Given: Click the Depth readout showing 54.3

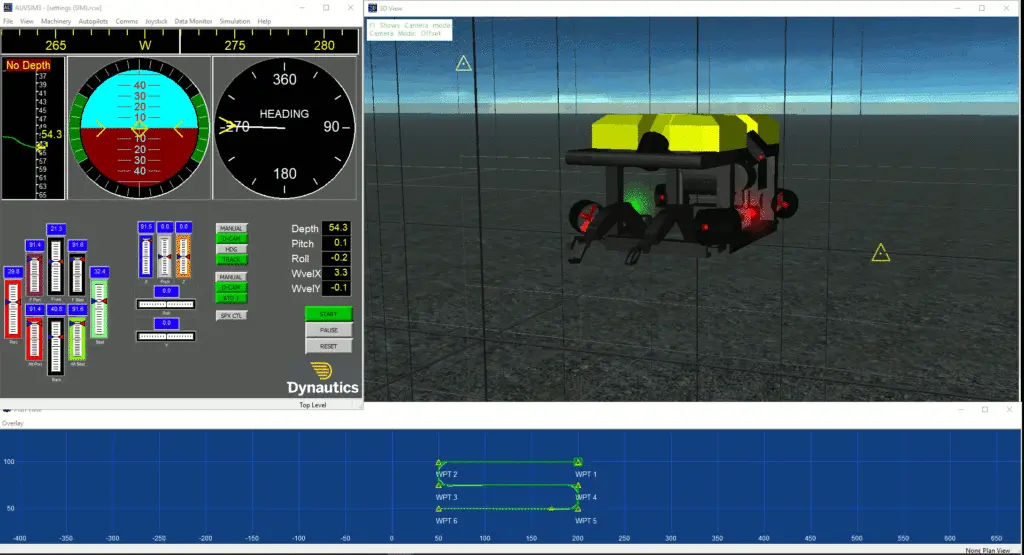Looking at the screenshot, I should [x=337, y=228].
